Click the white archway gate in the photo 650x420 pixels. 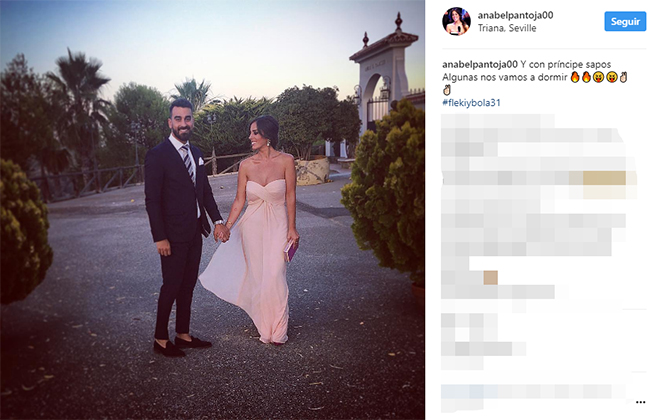coord(383,77)
